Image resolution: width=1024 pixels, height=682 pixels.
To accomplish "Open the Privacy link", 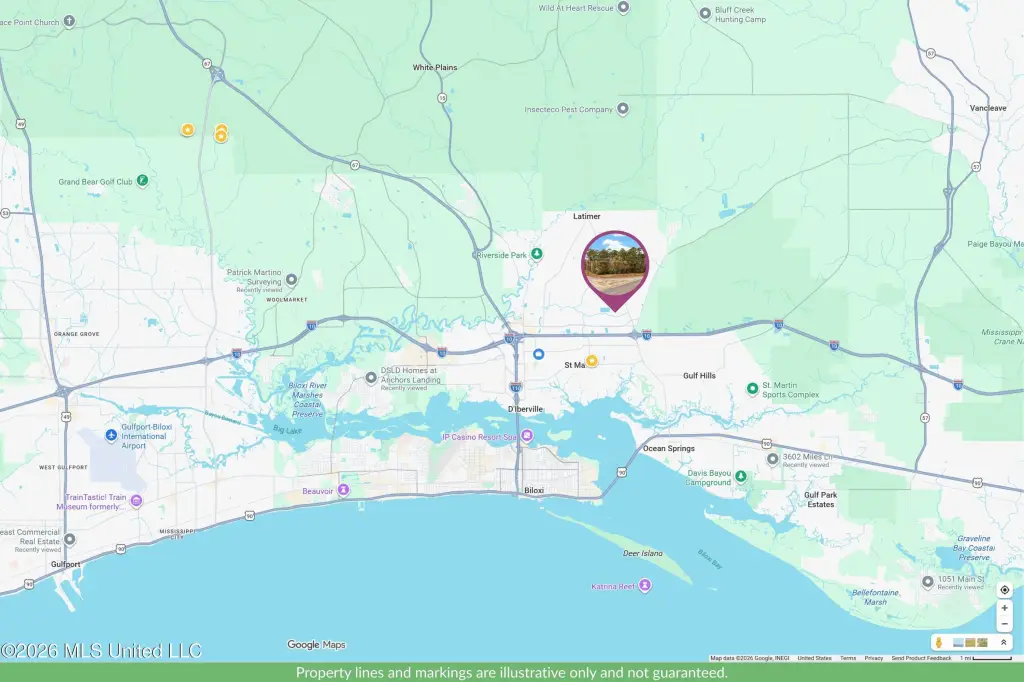I will tap(874, 658).
